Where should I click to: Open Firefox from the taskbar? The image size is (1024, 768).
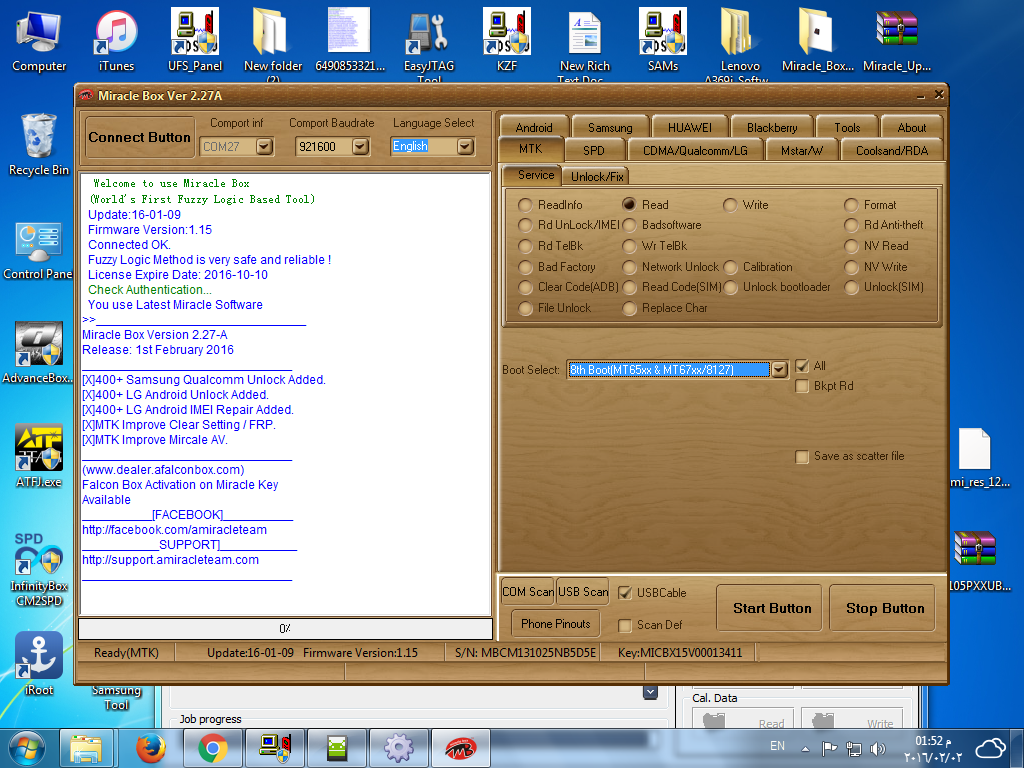pyautogui.click(x=150, y=748)
